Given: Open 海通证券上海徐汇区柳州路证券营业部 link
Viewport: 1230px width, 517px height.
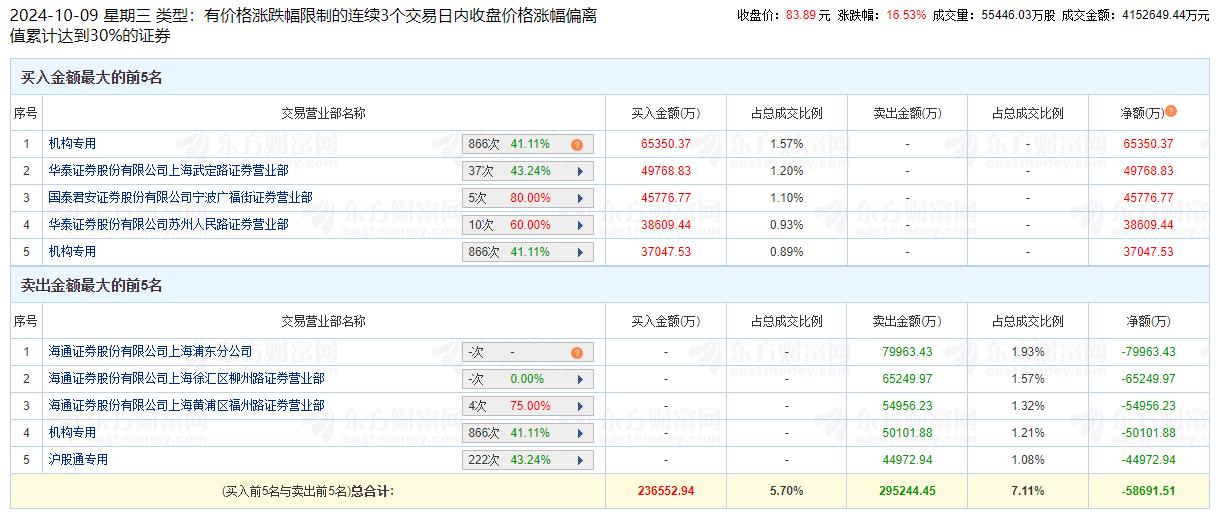Looking at the screenshot, I should pyautogui.click(x=186, y=379).
